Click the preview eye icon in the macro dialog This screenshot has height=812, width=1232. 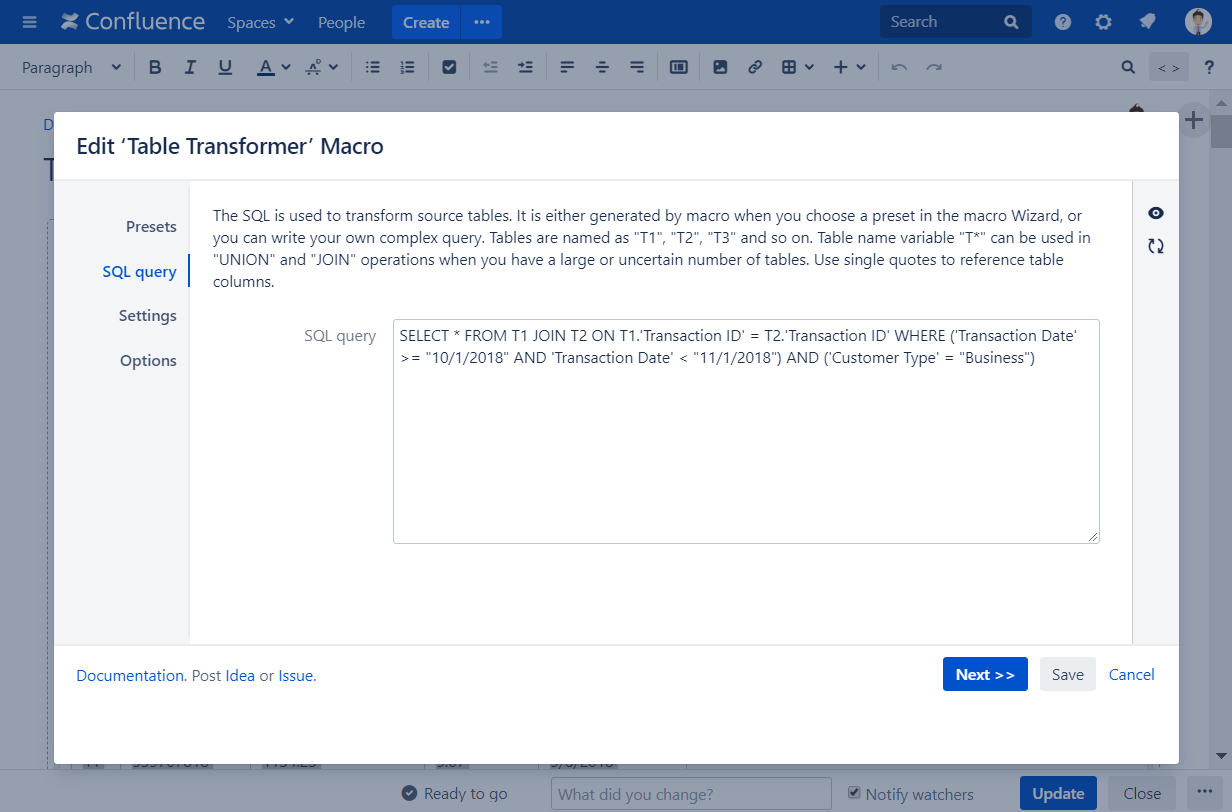(x=1156, y=213)
